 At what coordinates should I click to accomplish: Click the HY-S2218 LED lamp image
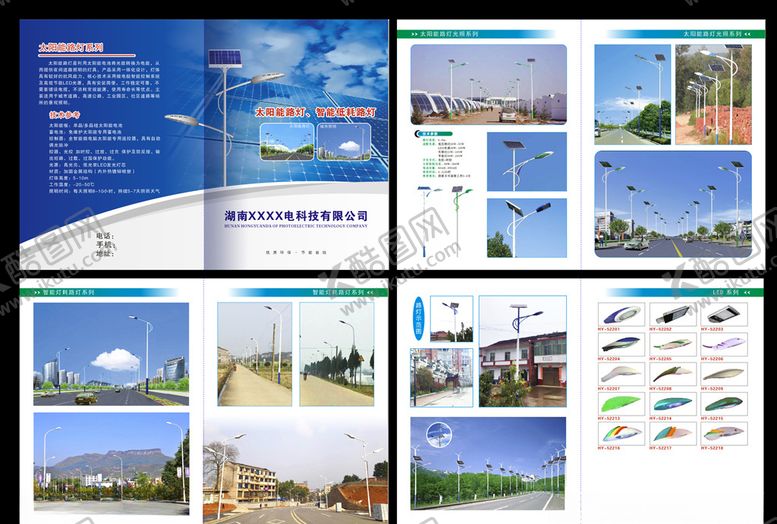point(723,433)
